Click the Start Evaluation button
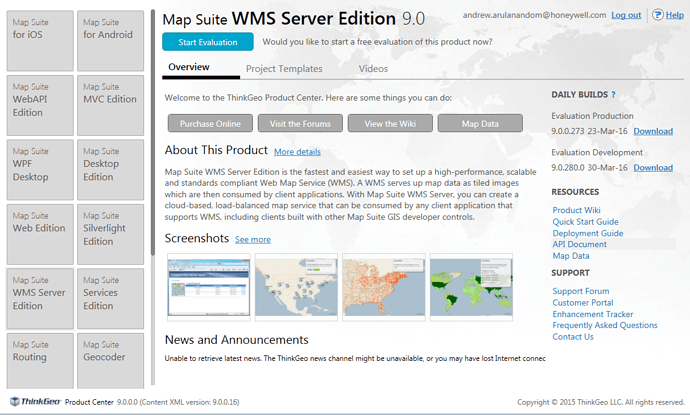This screenshot has height=415, width=690. (208, 42)
